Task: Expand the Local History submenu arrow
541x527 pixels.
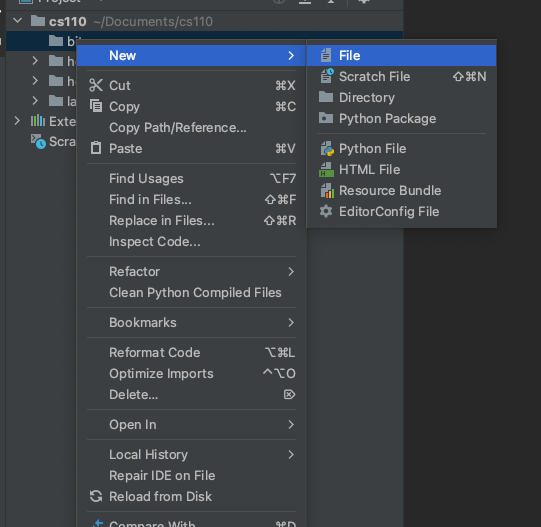Action: (x=291, y=455)
